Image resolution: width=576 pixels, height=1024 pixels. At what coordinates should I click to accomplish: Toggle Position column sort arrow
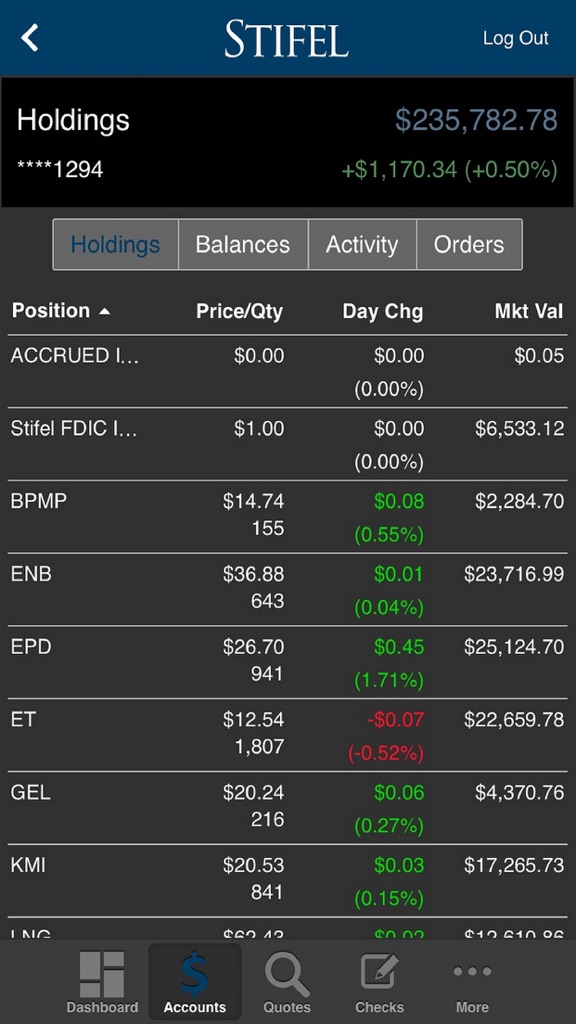point(104,312)
